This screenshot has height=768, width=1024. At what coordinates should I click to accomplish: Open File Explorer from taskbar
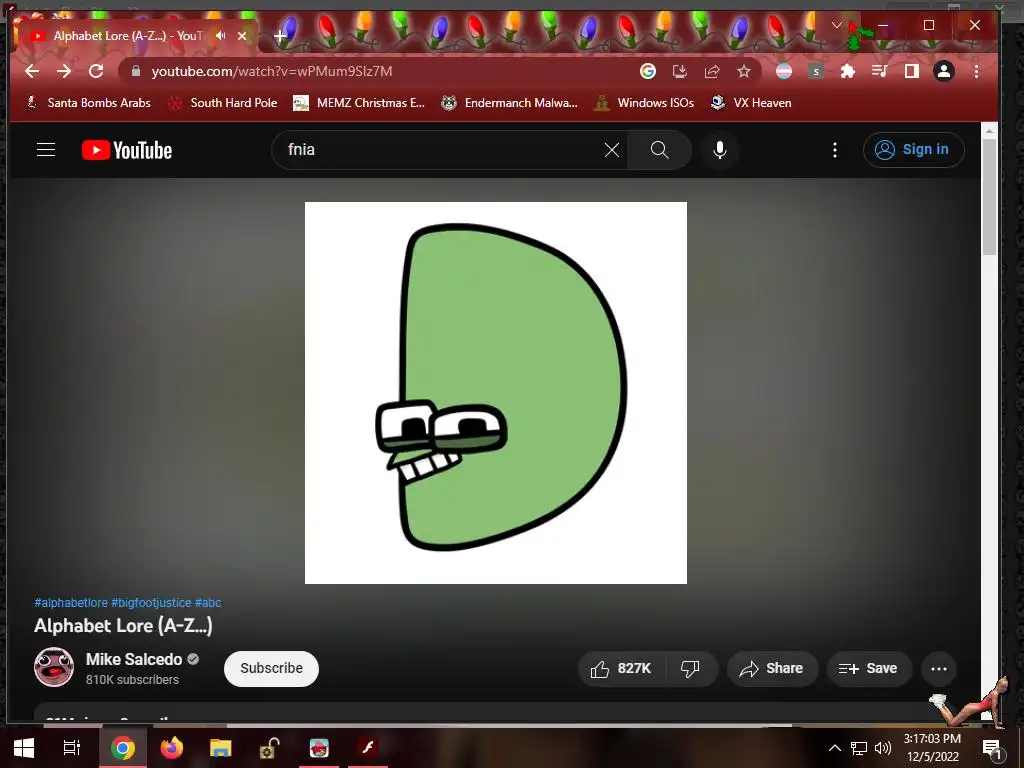pos(221,748)
